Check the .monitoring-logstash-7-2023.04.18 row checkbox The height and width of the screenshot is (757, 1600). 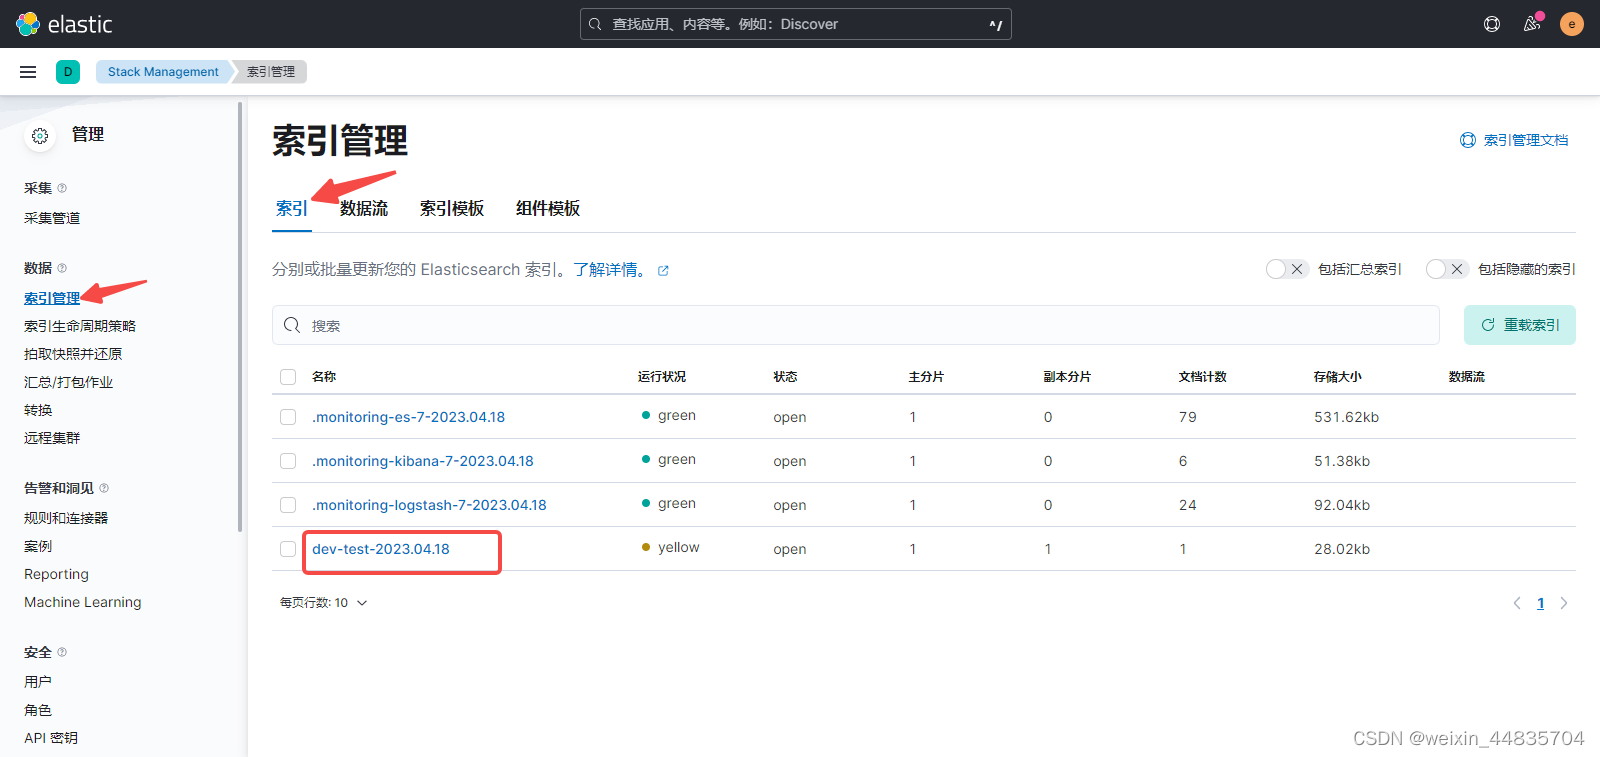[x=288, y=505]
